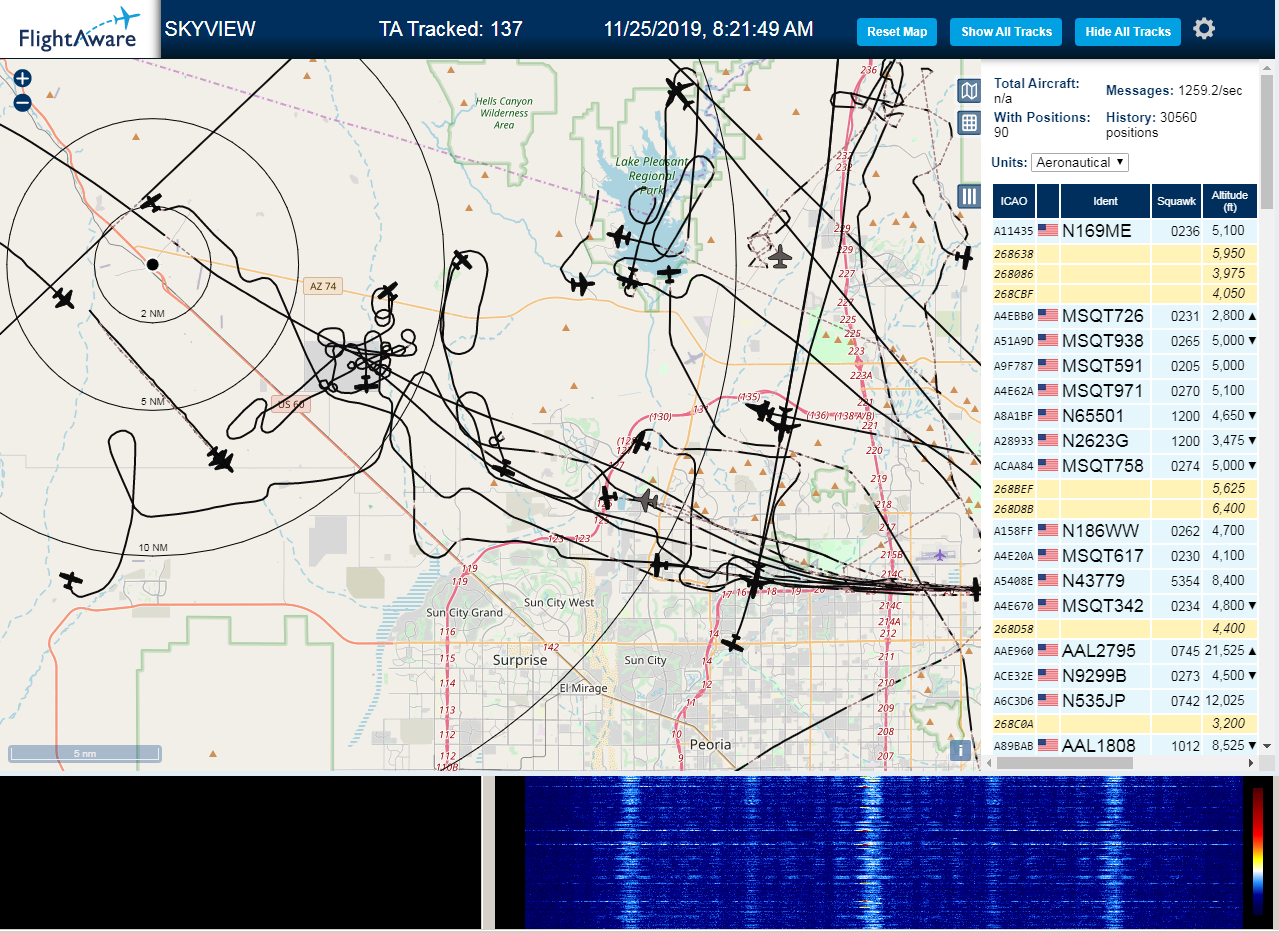Open the Units dropdown set to Aeronautical
Image resolution: width=1279 pixels, height=933 pixels.
point(1080,162)
